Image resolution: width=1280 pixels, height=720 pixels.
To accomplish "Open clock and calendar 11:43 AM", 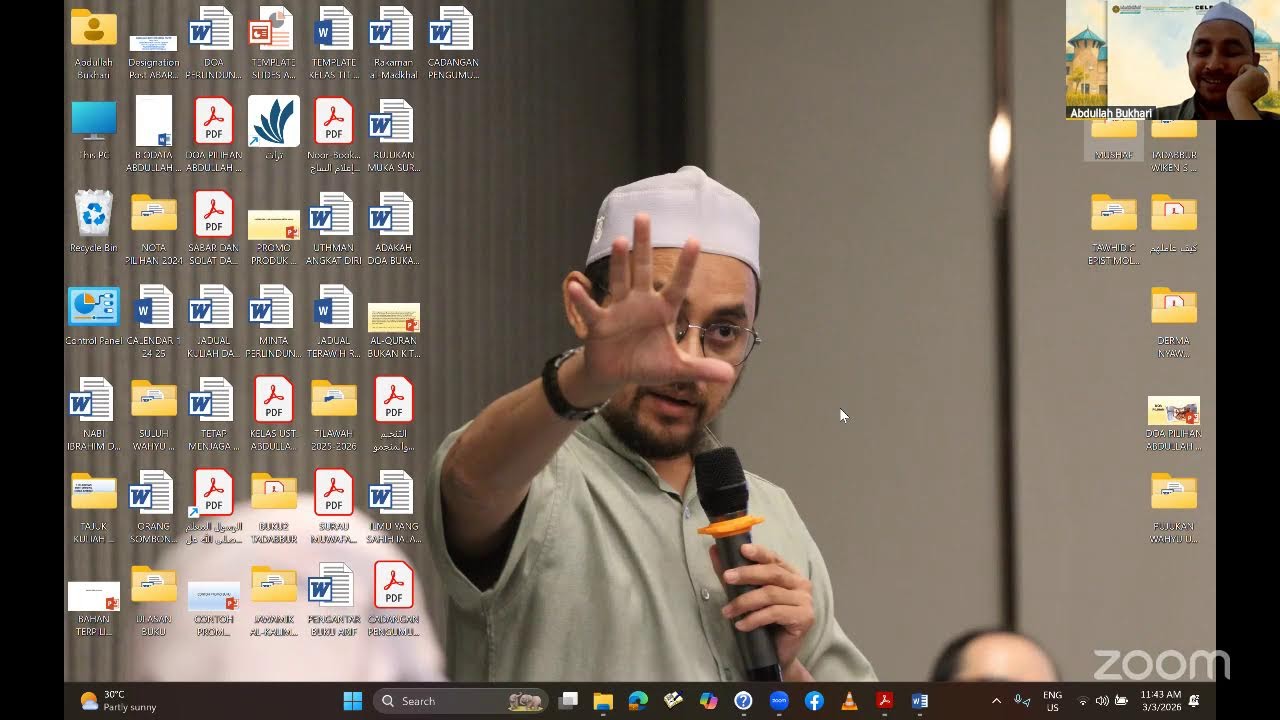I will click(1160, 701).
